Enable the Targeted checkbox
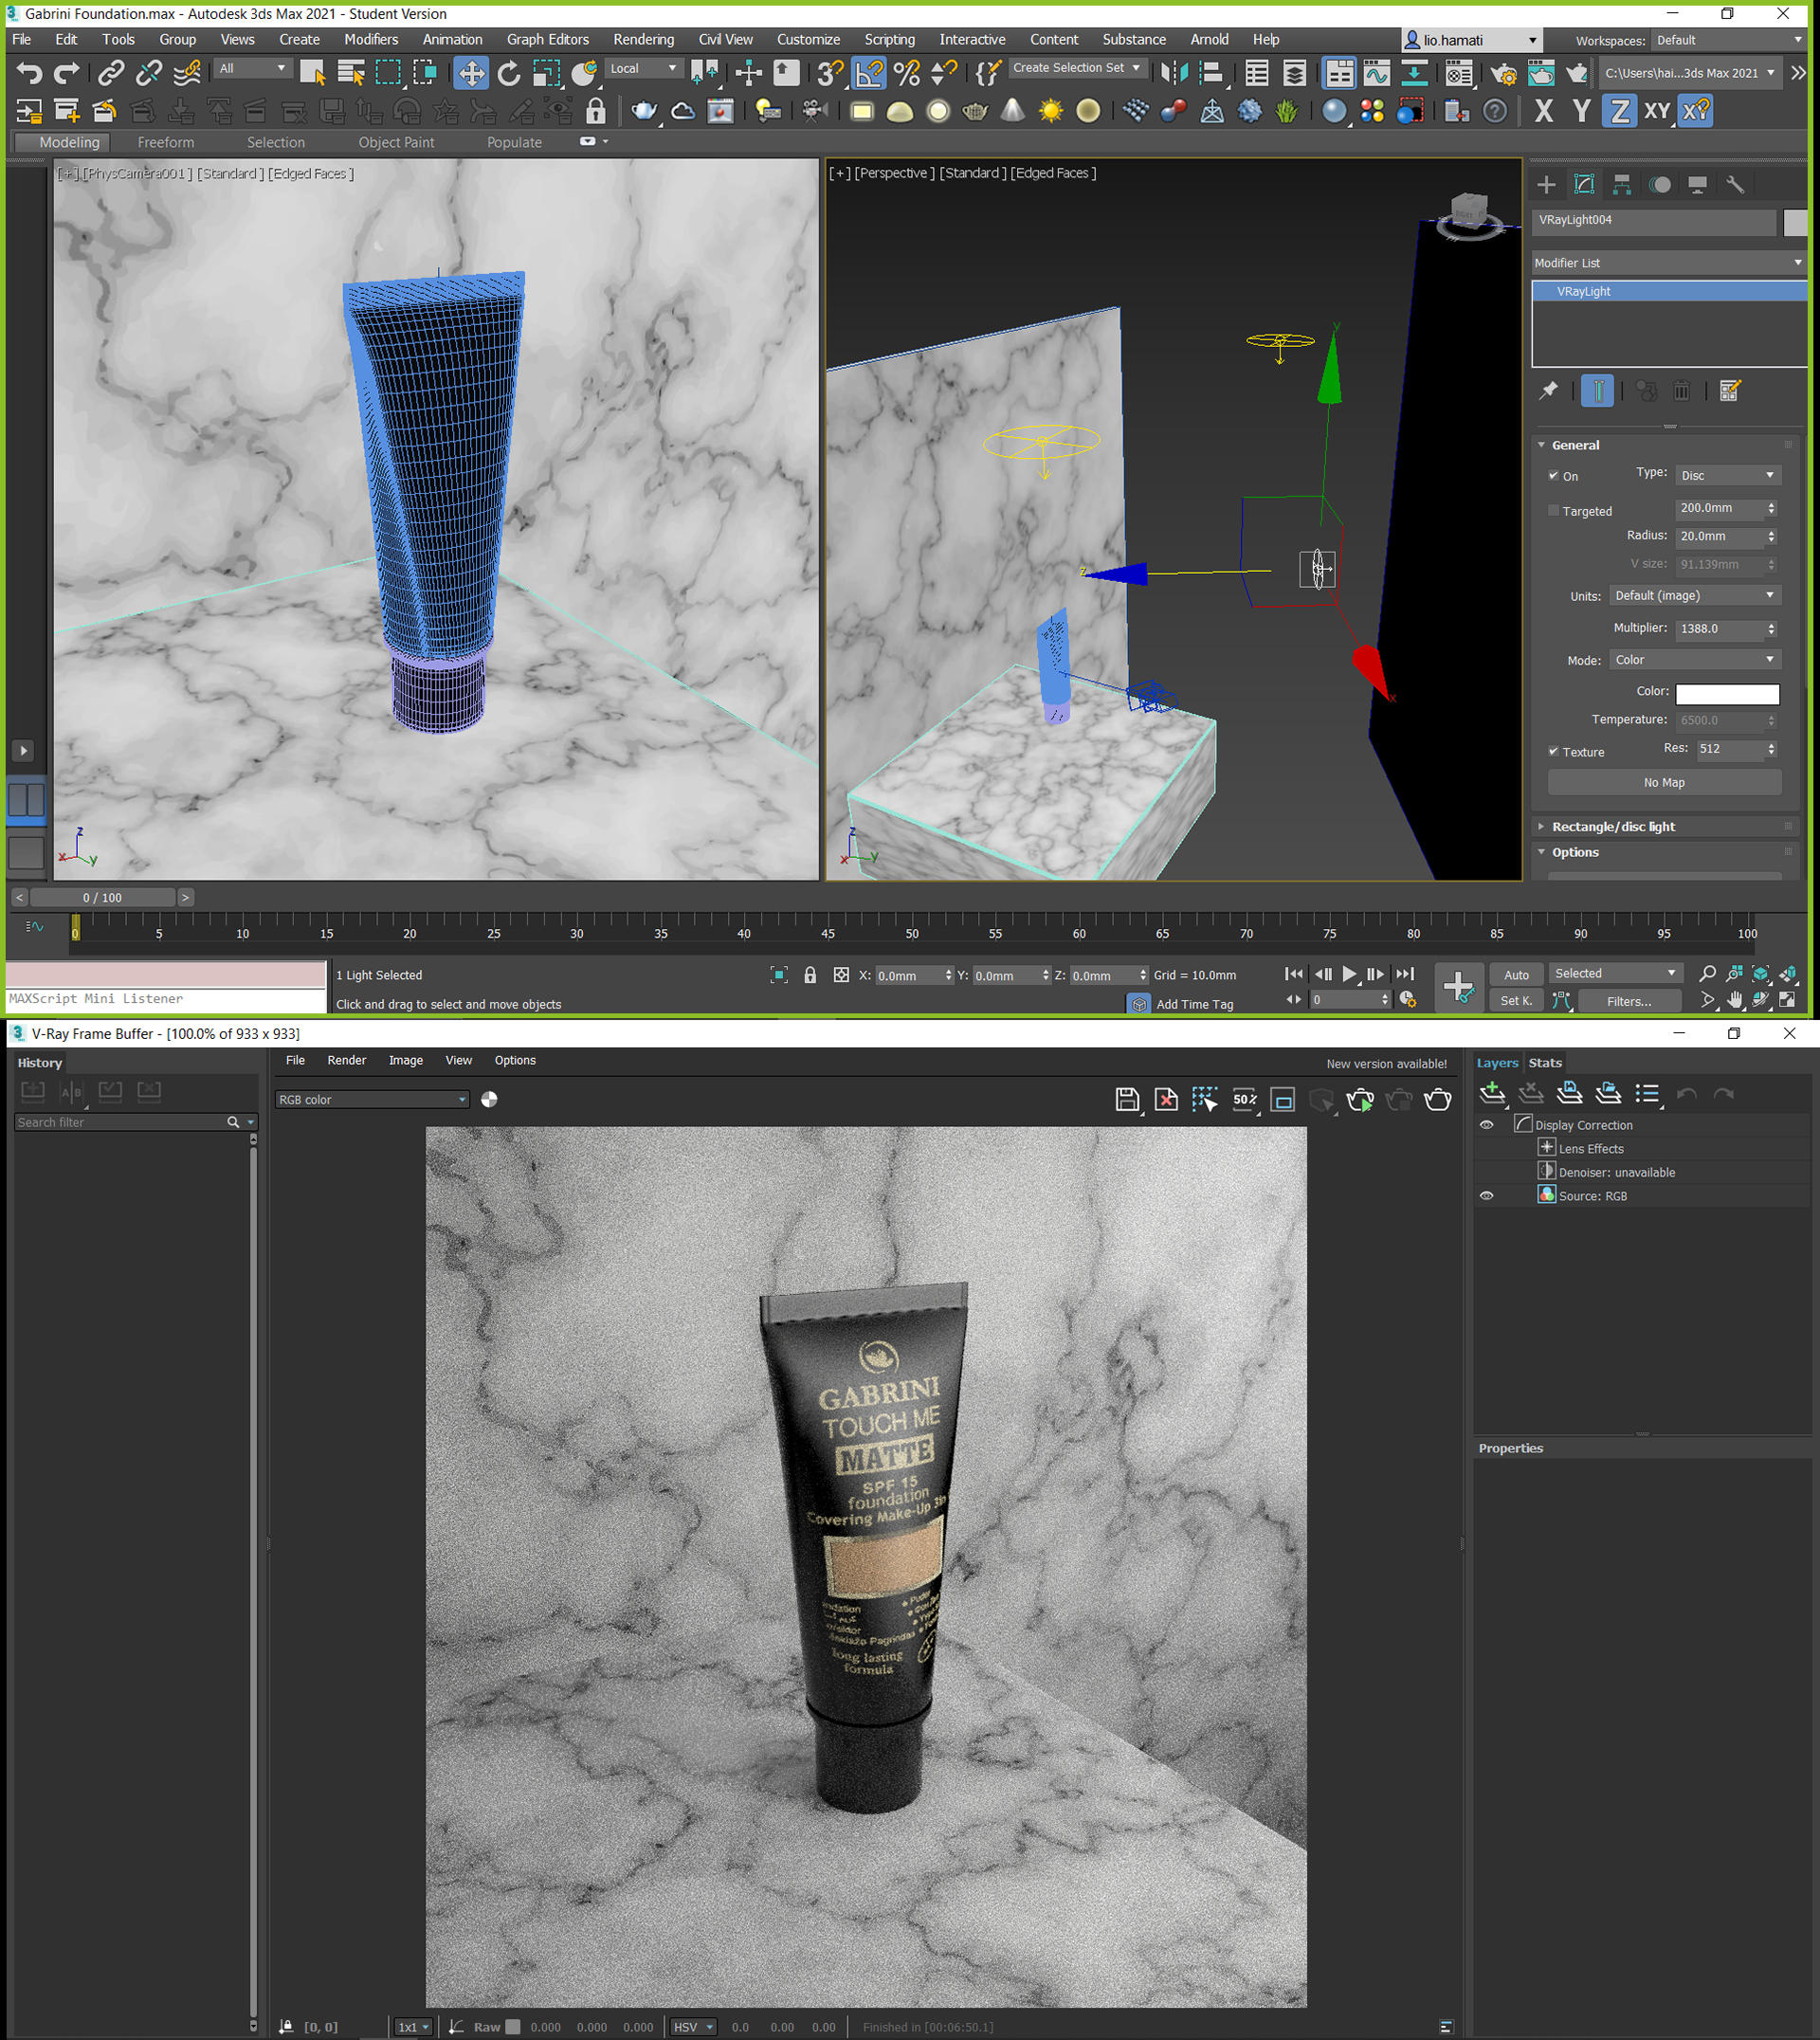This screenshot has height=2040, width=1820. [x=1553, y=511]
